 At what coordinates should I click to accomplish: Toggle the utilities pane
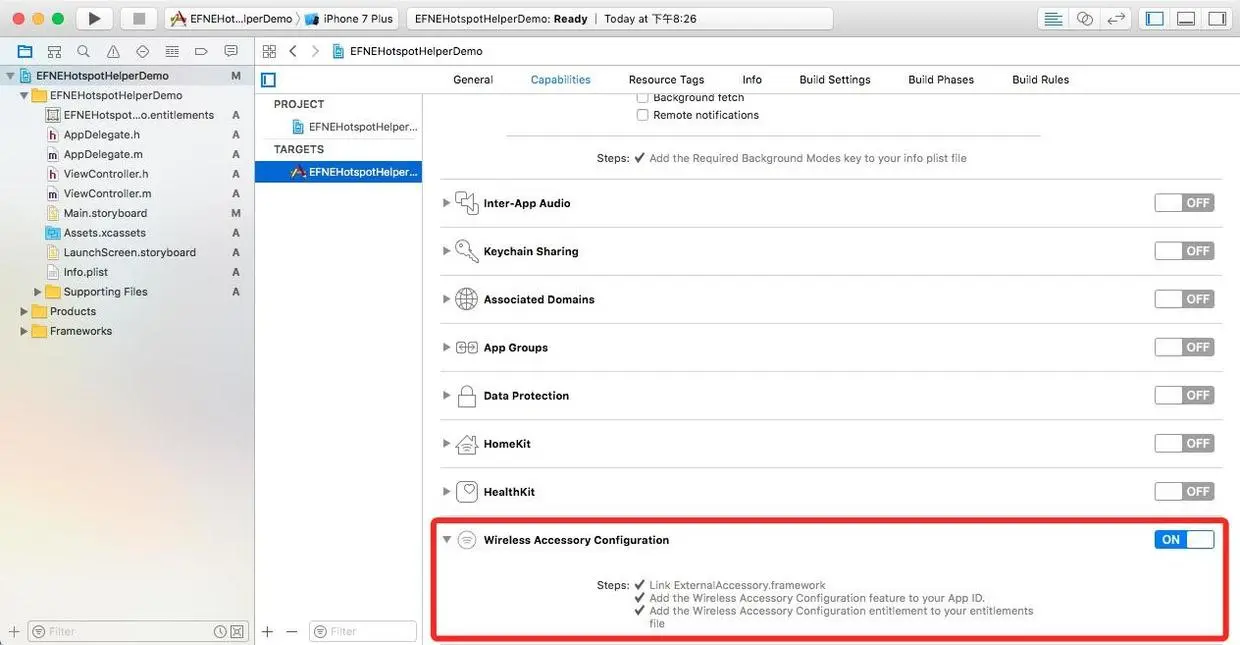1217,18
